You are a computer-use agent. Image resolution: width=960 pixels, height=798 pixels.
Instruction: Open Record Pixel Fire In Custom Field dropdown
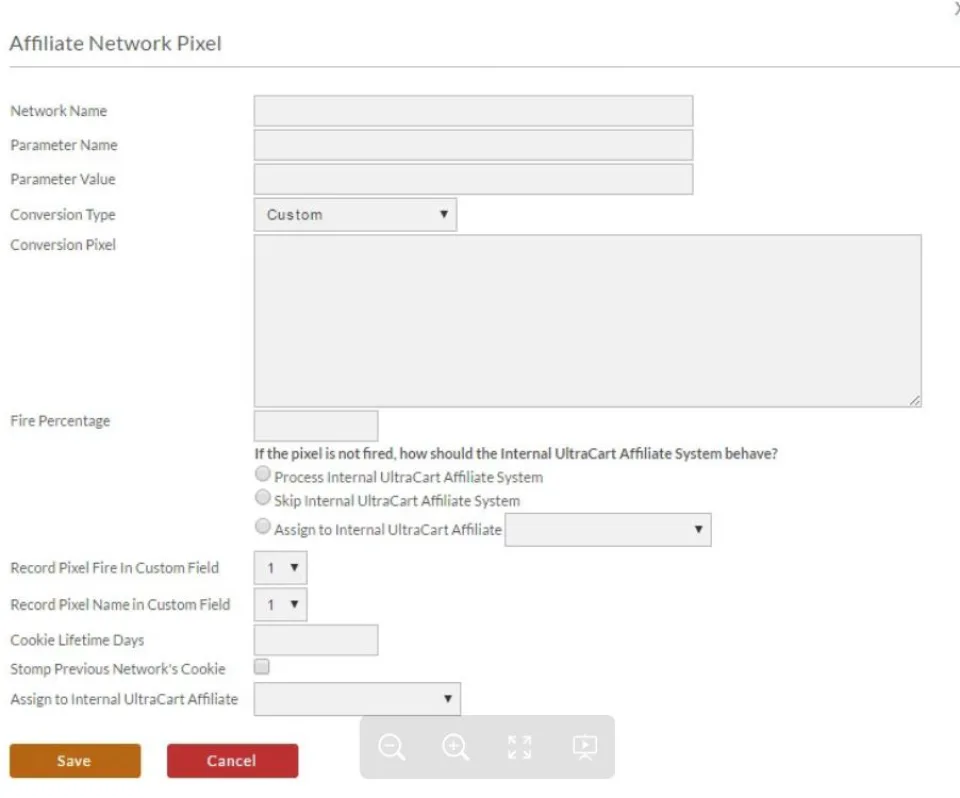coord(280,568)
